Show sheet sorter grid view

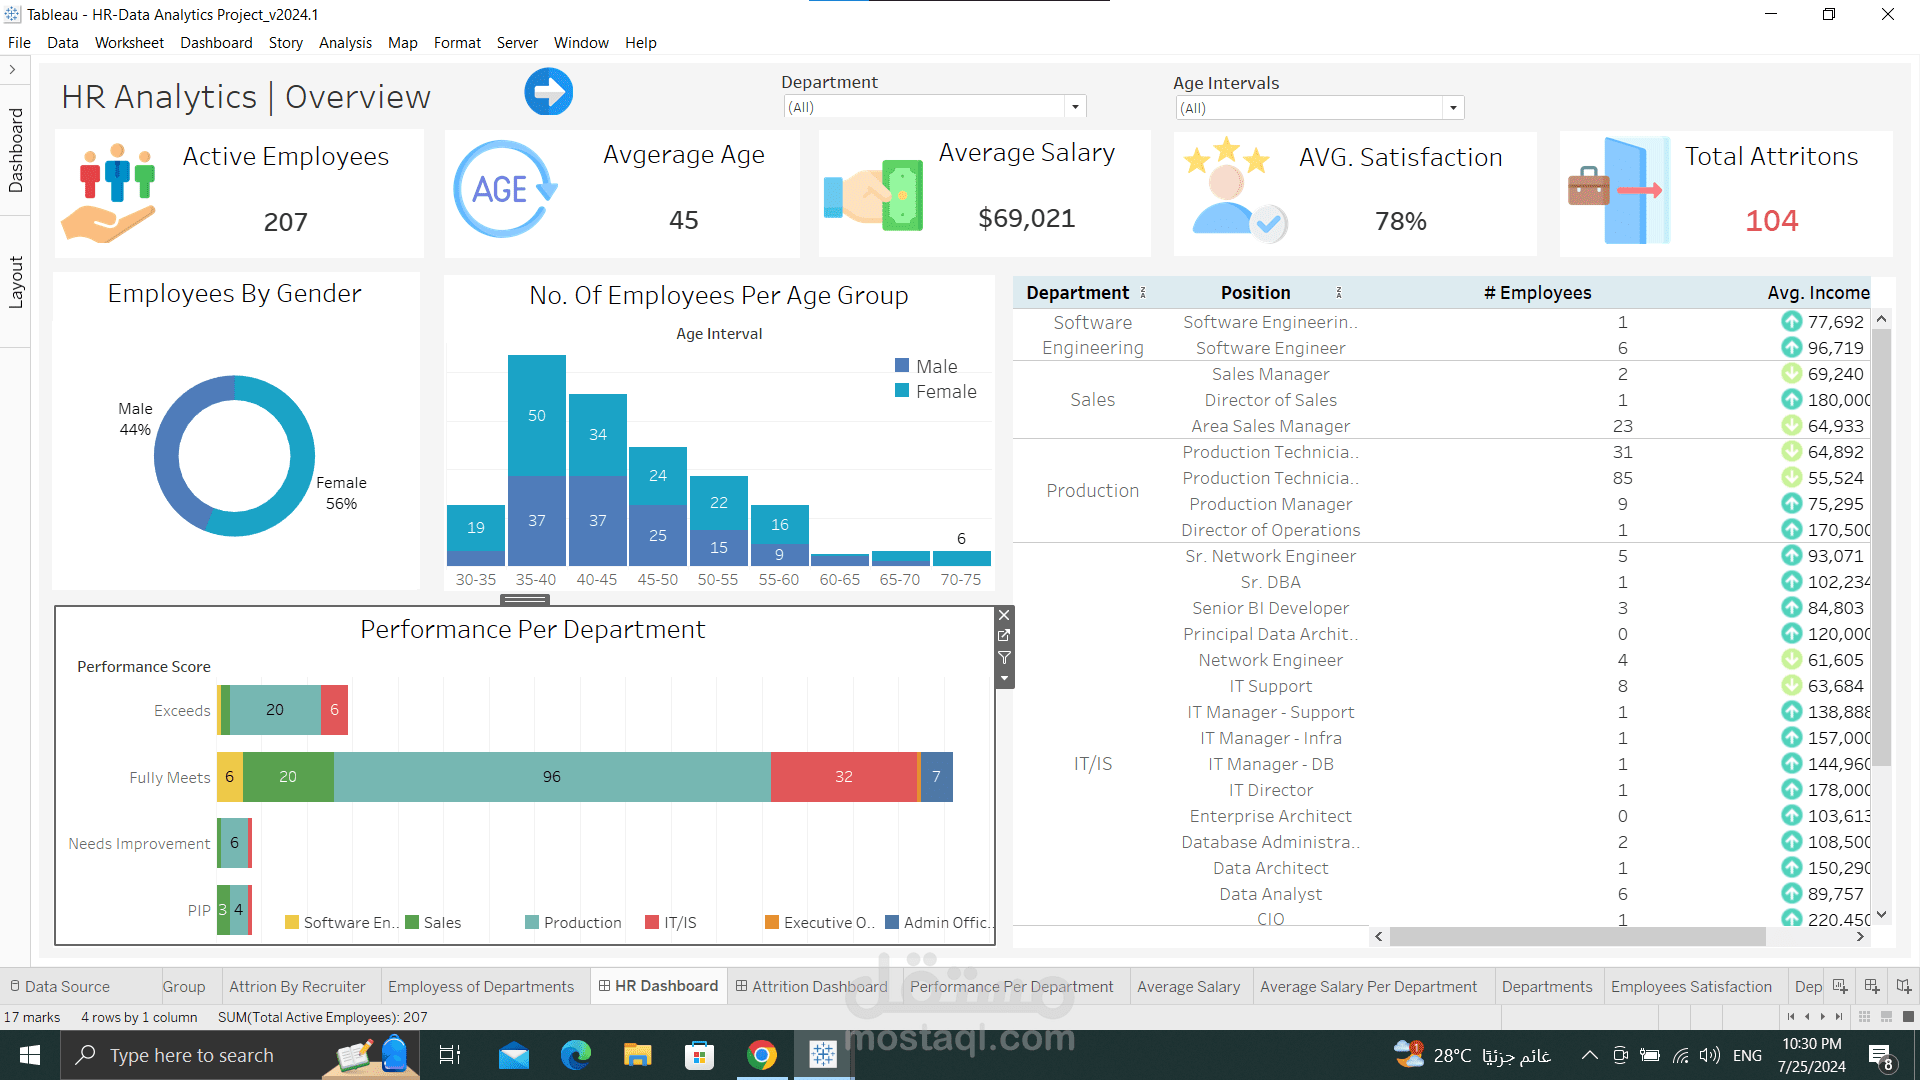1864,1017
